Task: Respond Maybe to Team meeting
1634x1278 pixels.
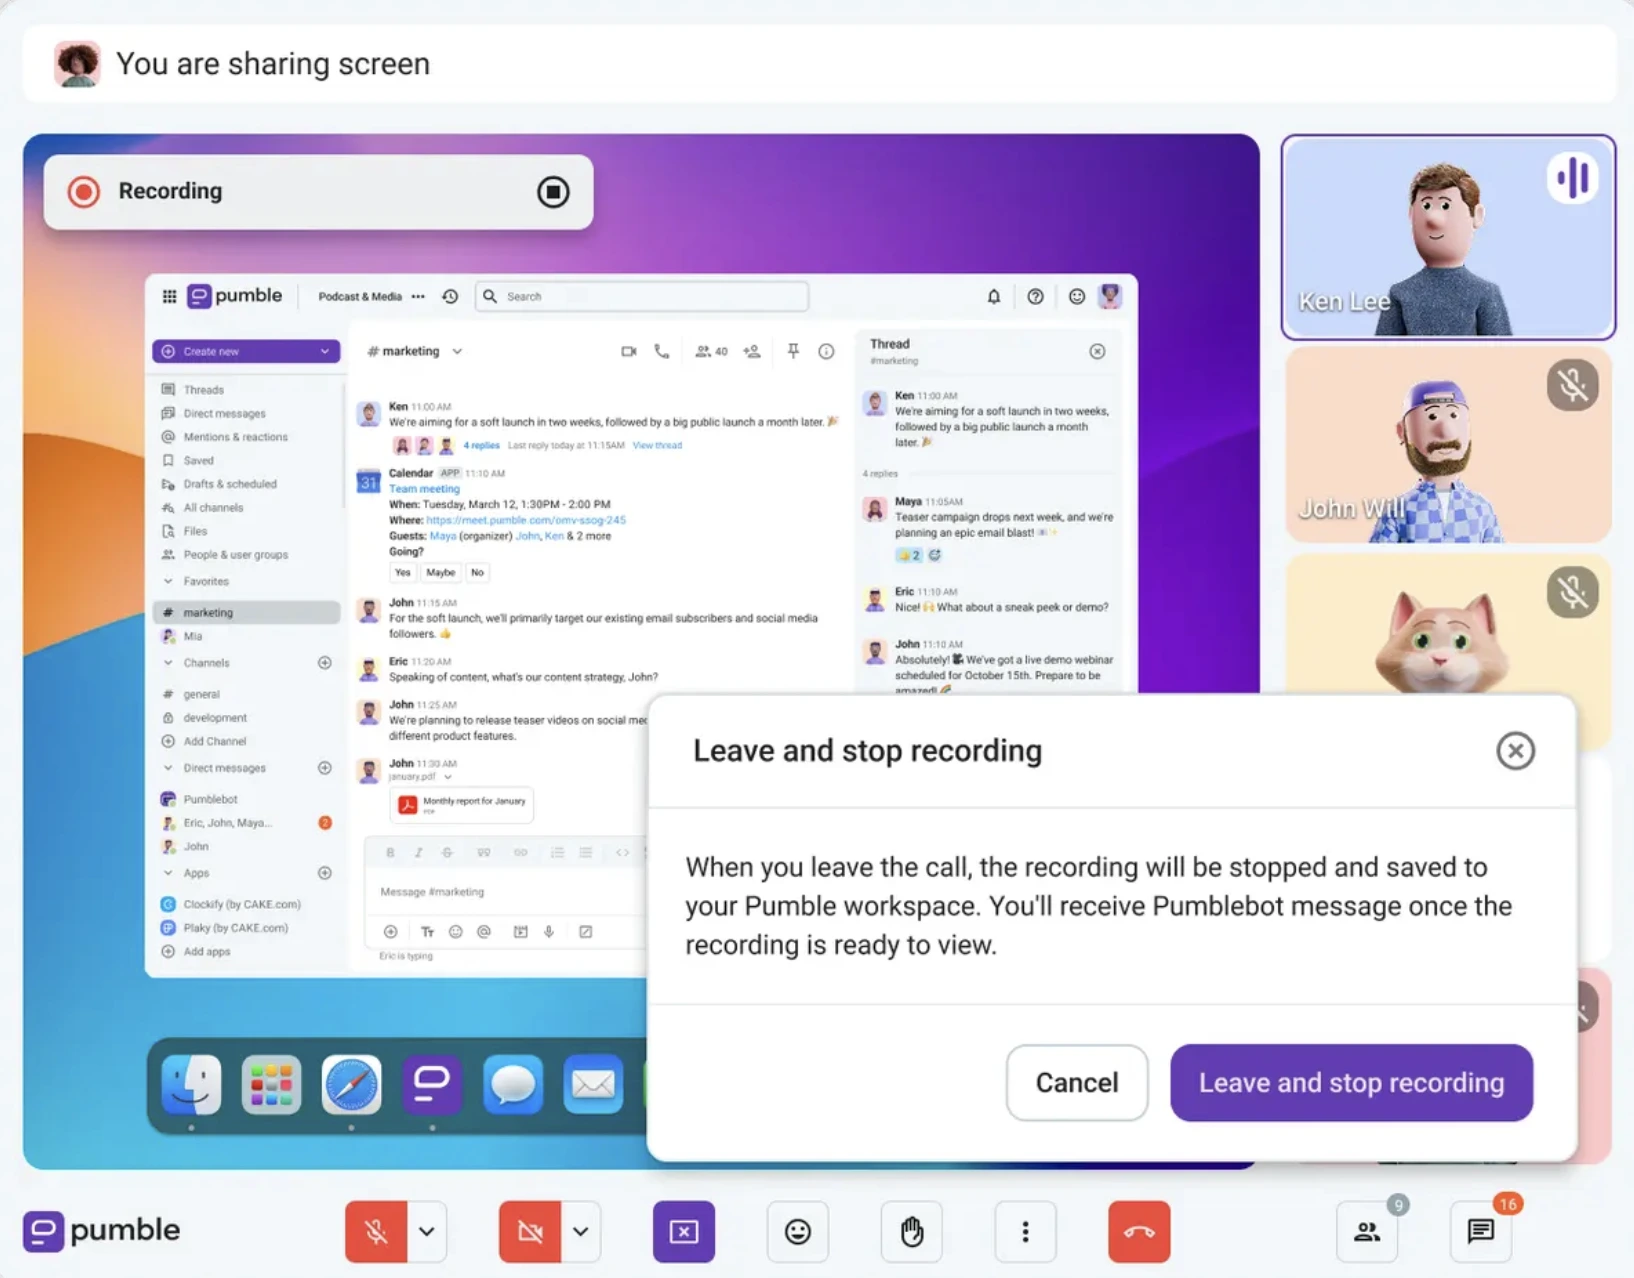Action: 440,572
